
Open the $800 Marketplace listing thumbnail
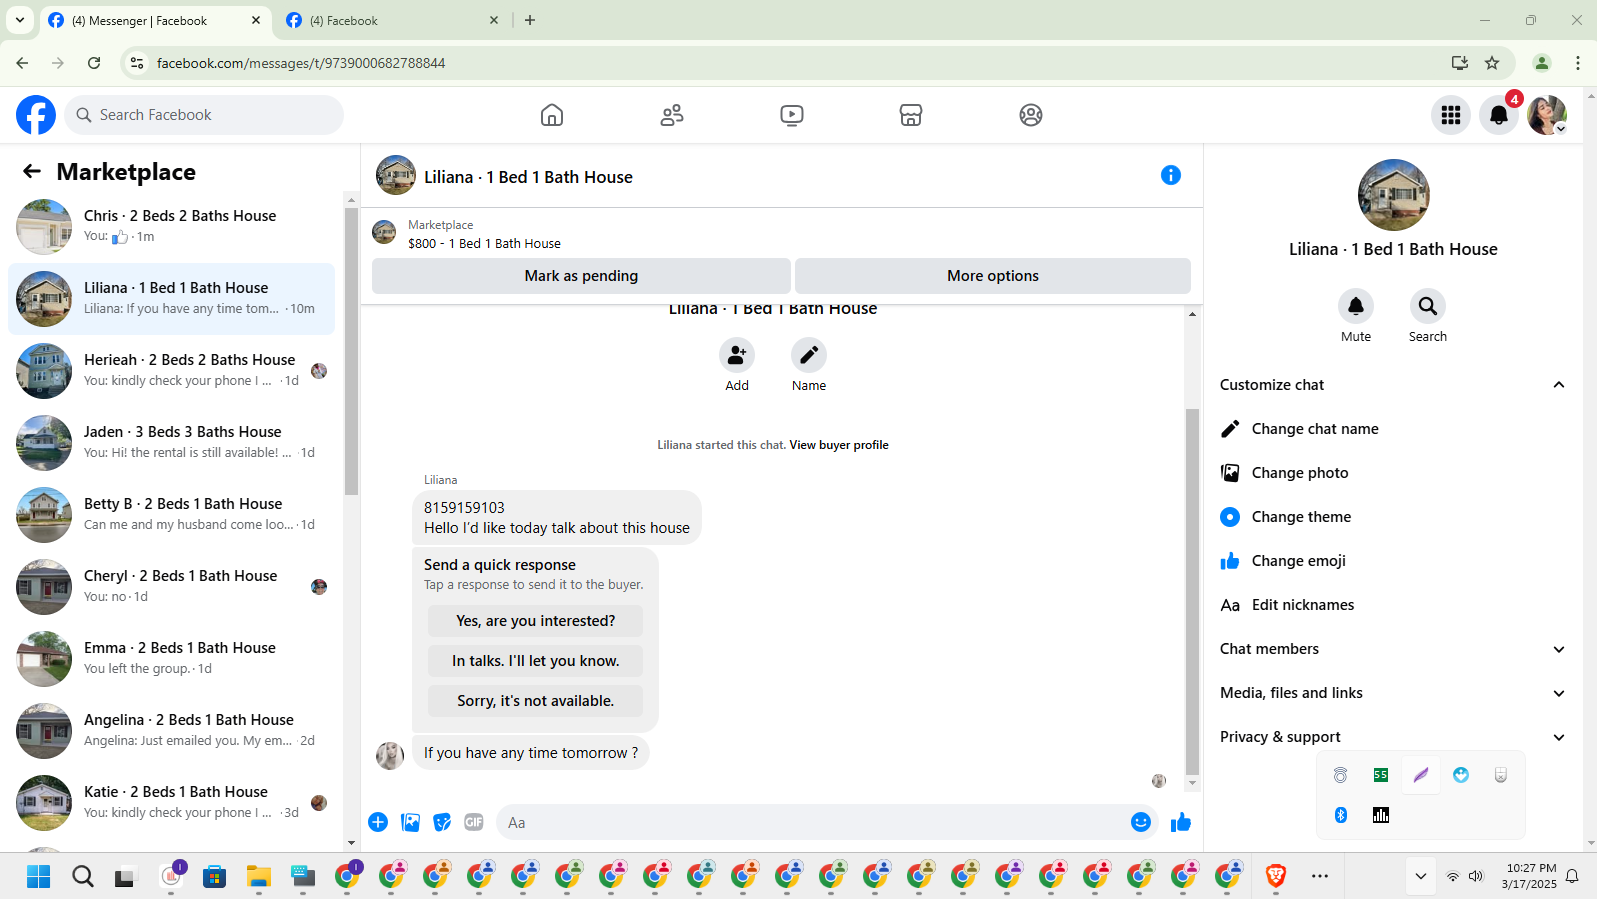click(x=384, y=233)
